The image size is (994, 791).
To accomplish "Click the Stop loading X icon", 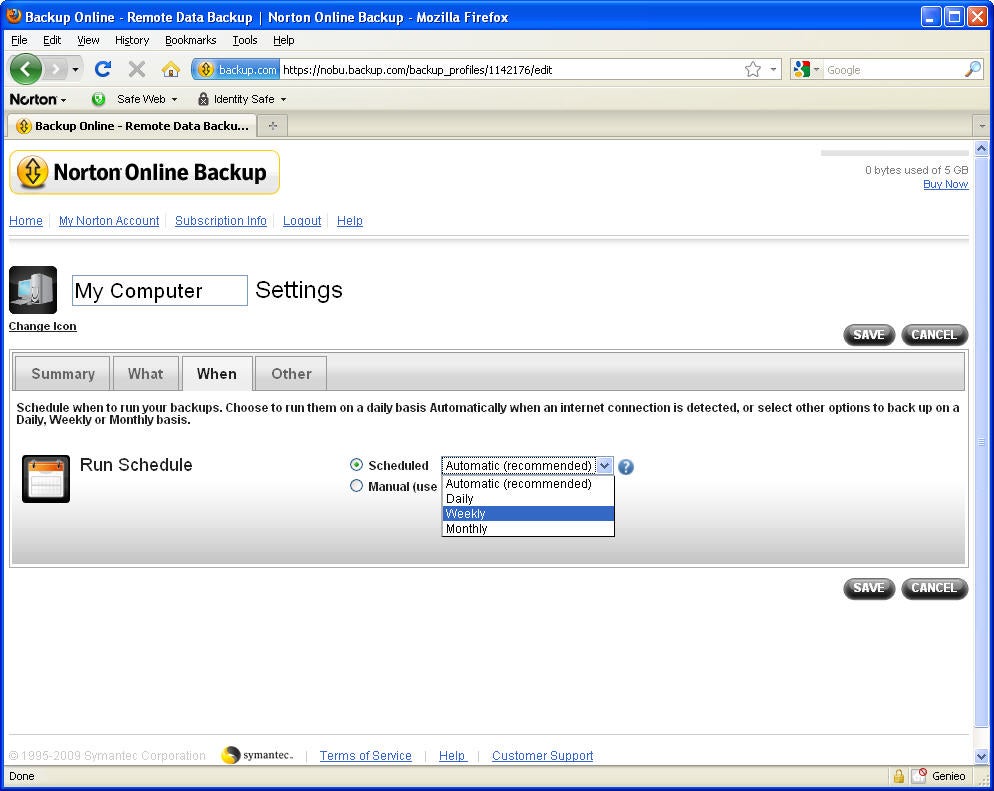I will 137,69.
